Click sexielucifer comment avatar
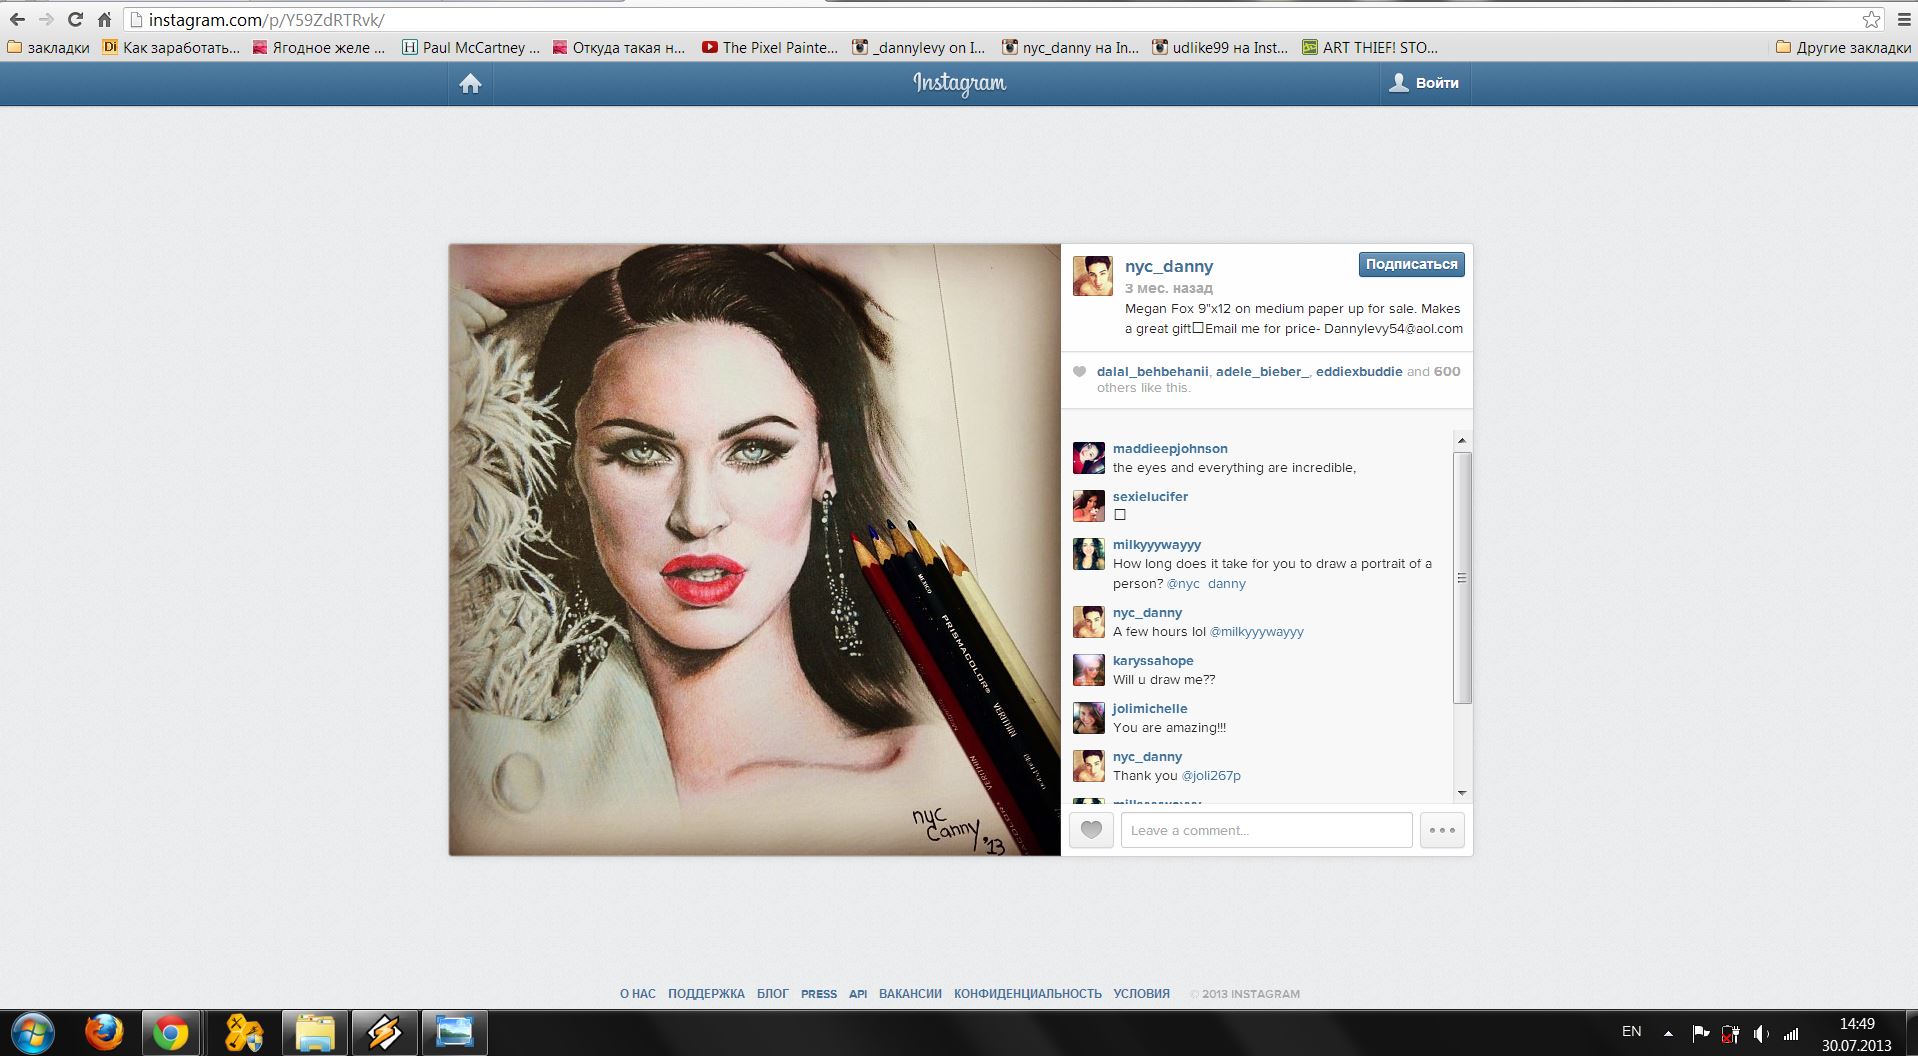1918x1056 pixels. click(x=1089, y=506)
